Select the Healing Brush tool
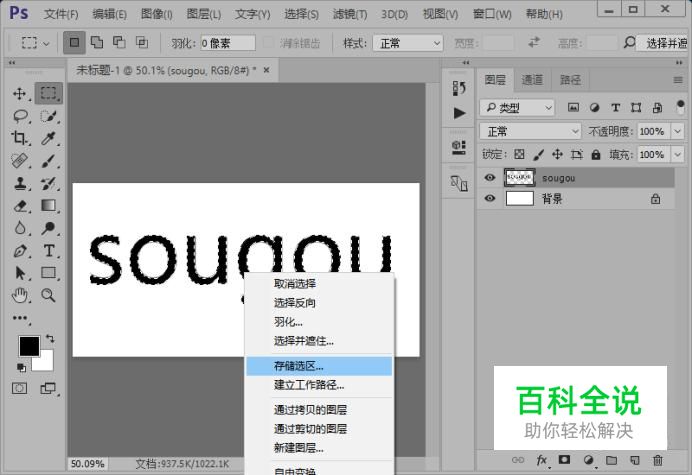This screenshot has height=475, width=692. 20,161
